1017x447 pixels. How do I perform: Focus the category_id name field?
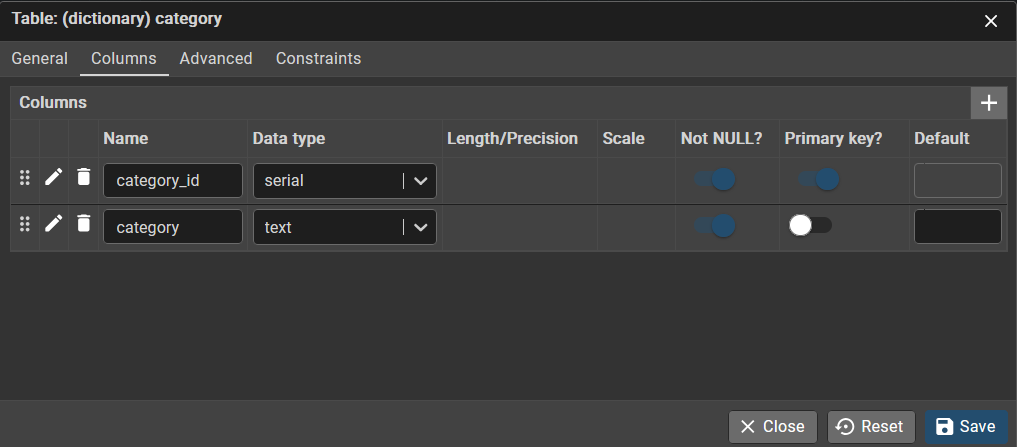173,180
